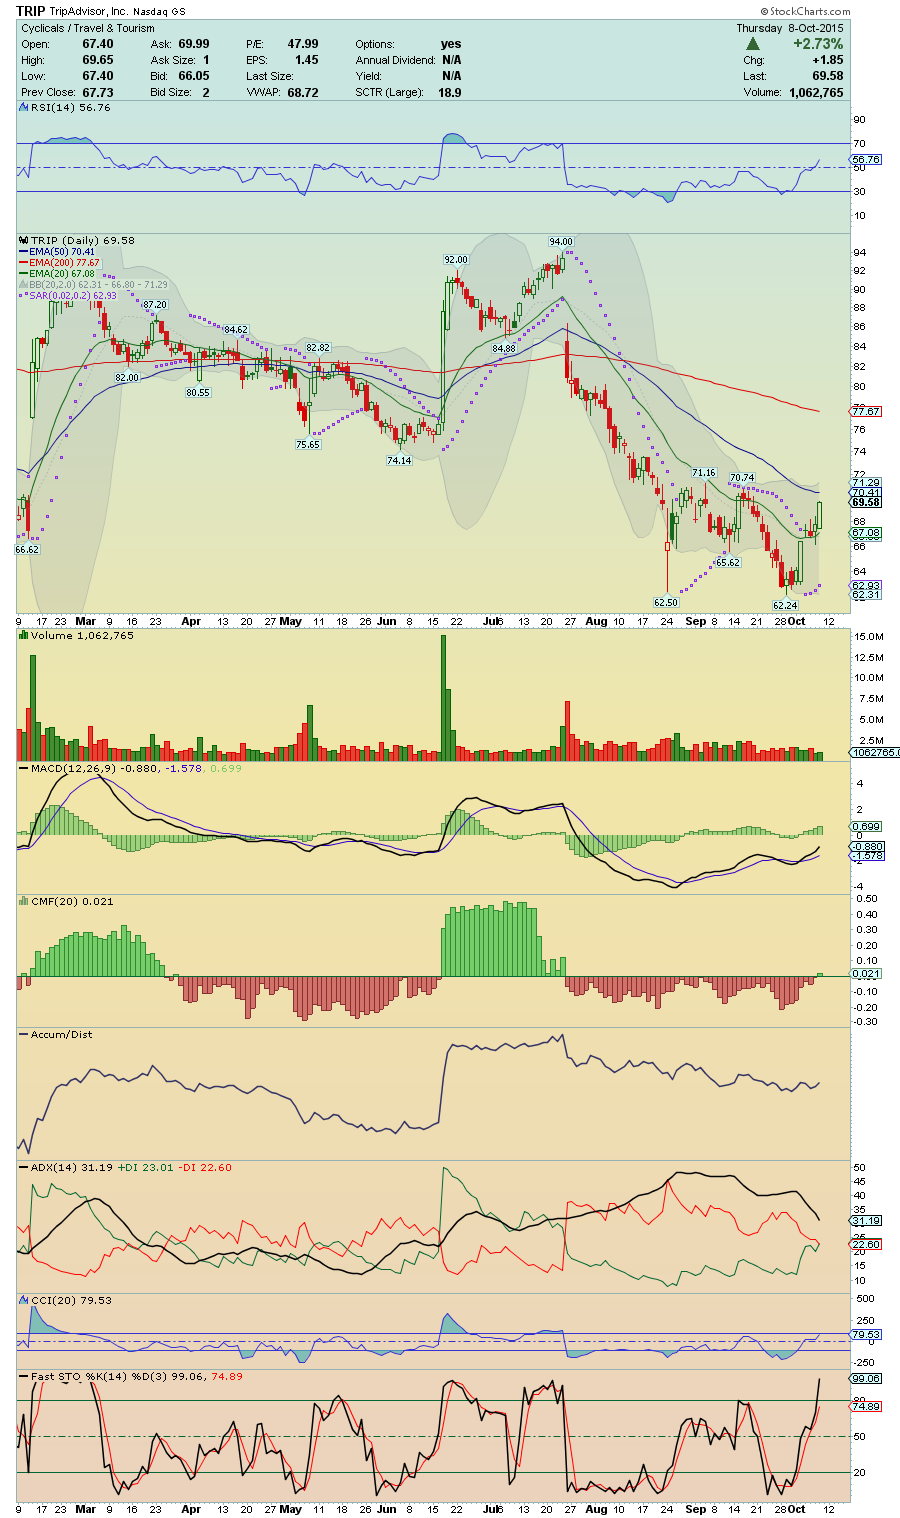Click the Prev Close value 67.73

98,92
